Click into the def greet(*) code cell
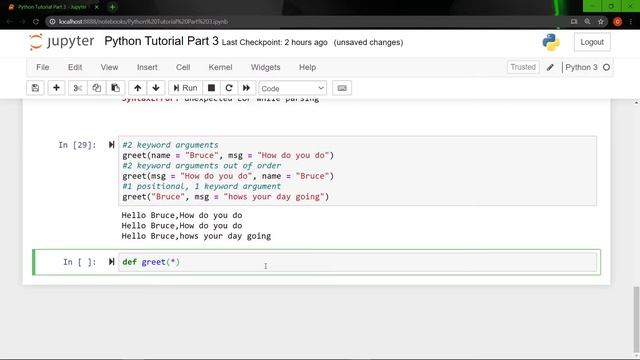This screenshot has width=640, height=360. coord(358,262)
